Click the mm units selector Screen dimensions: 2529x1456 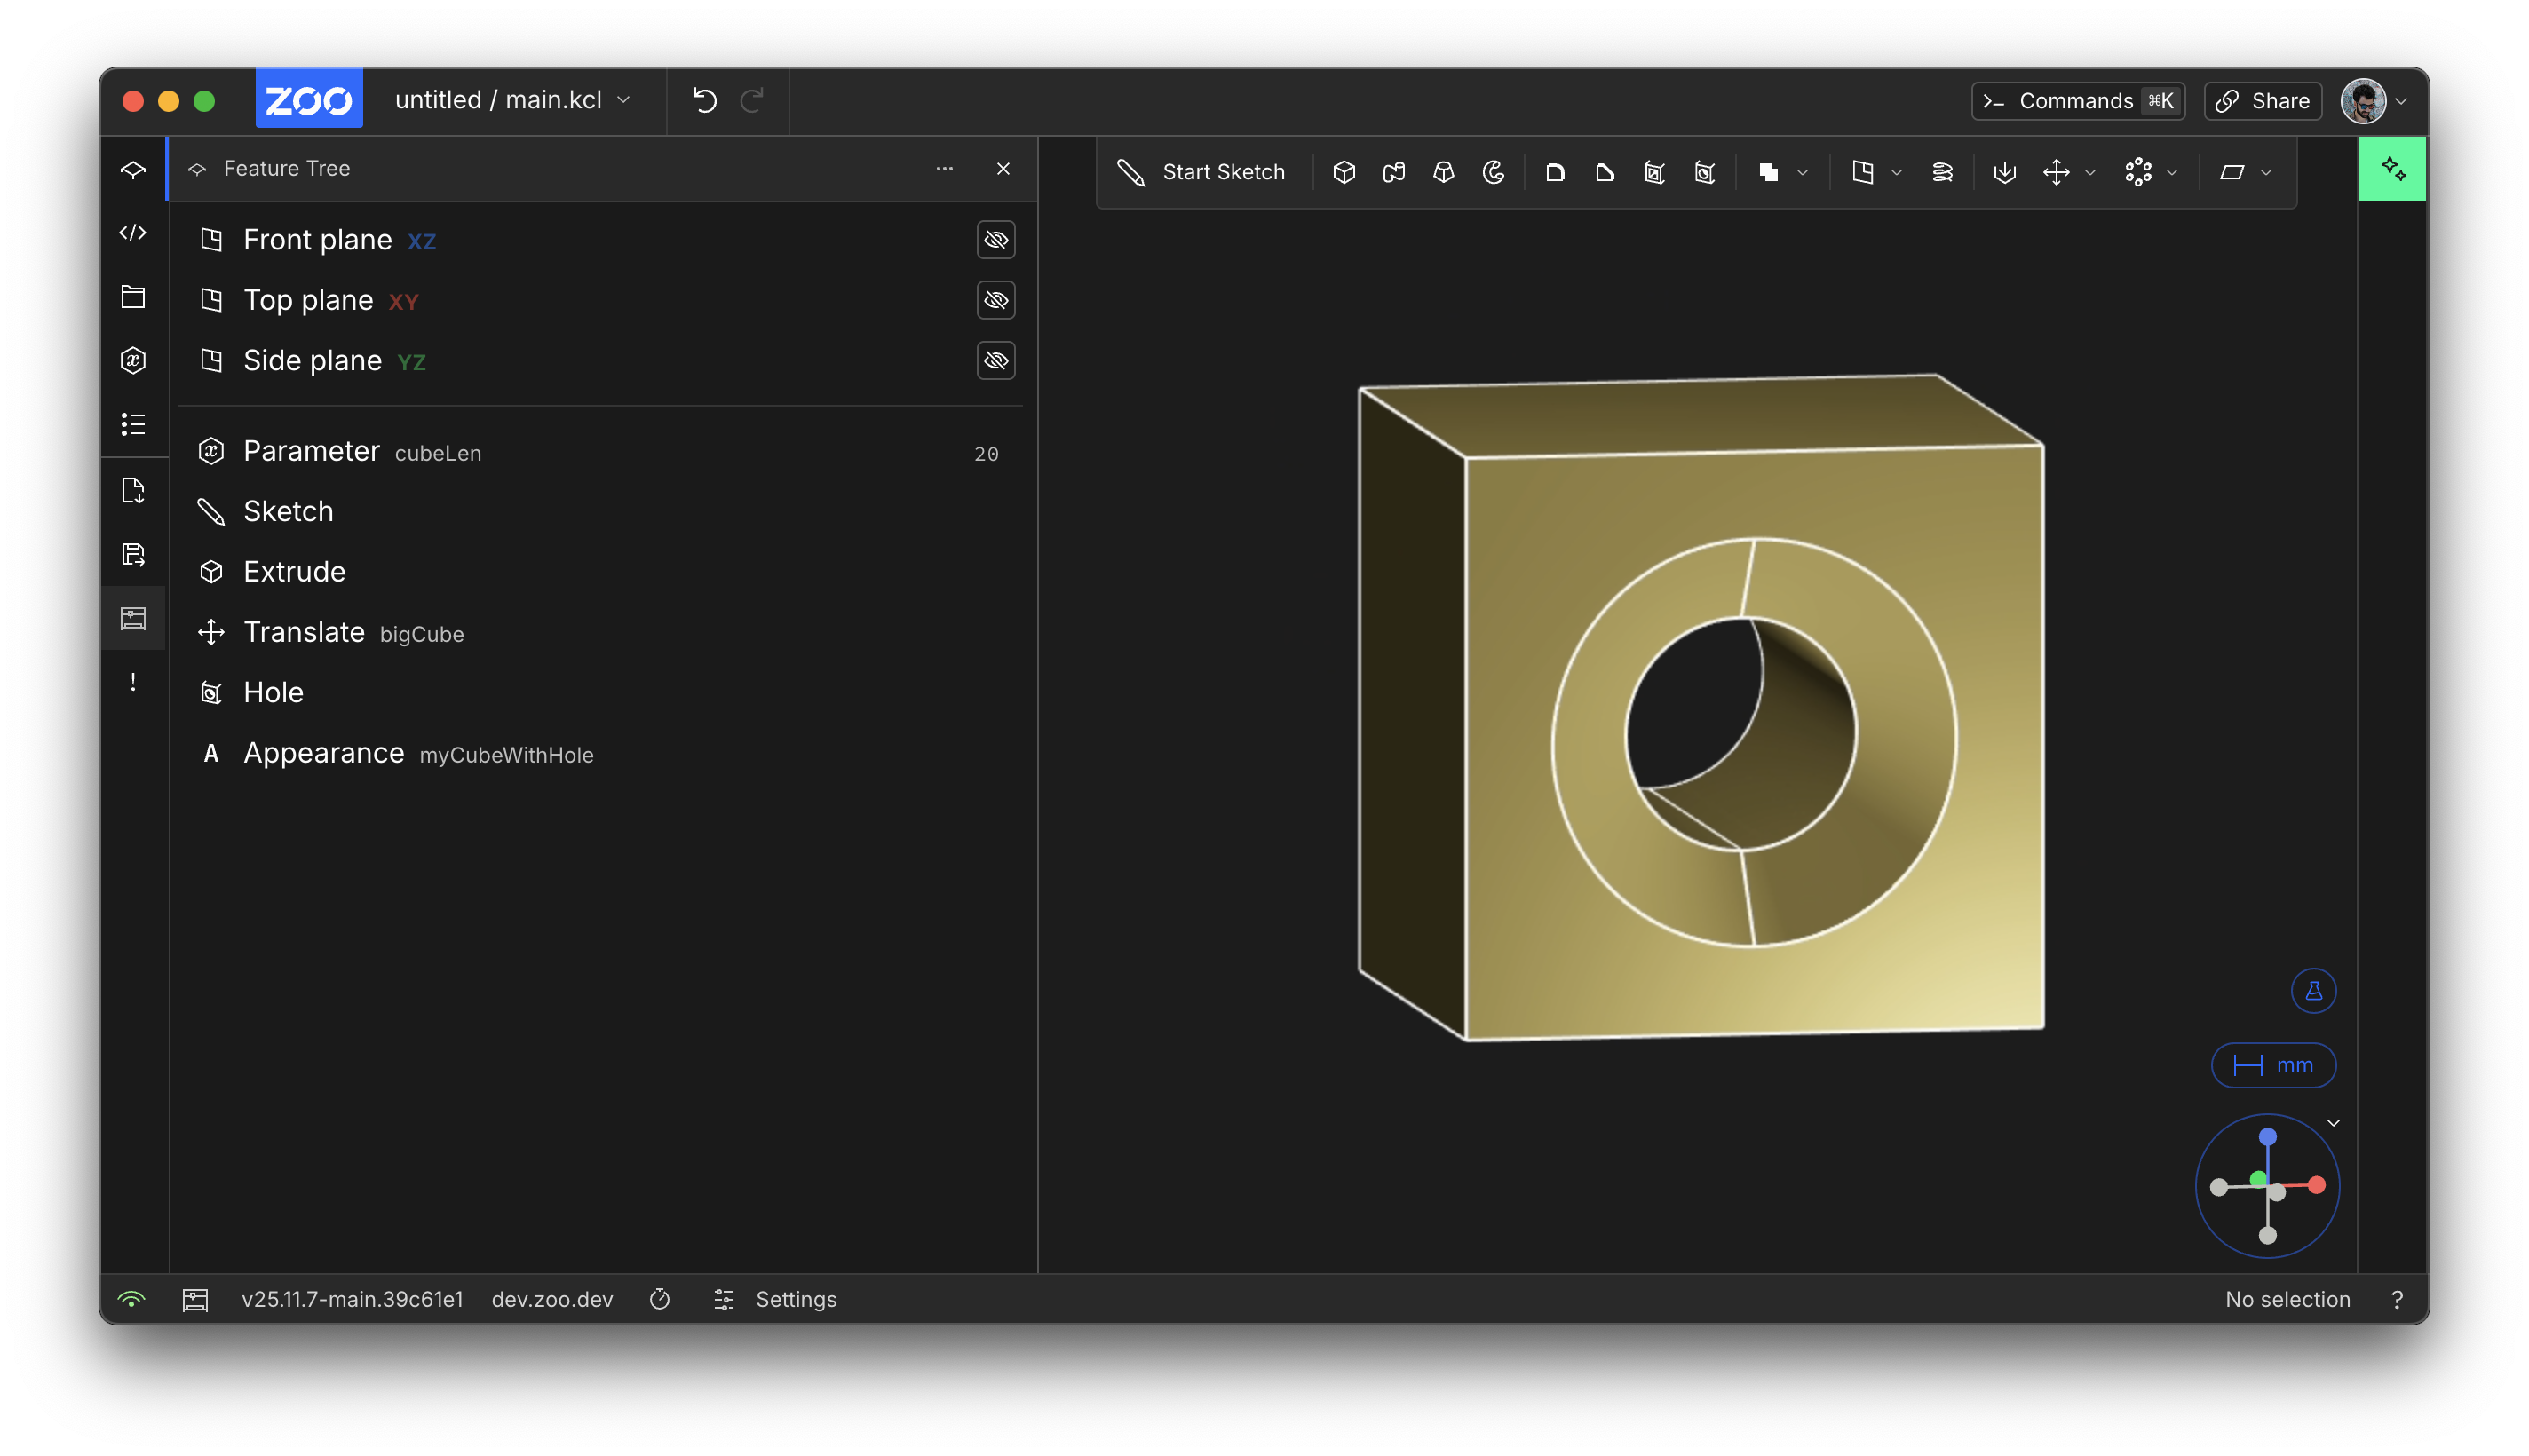2273,1065
